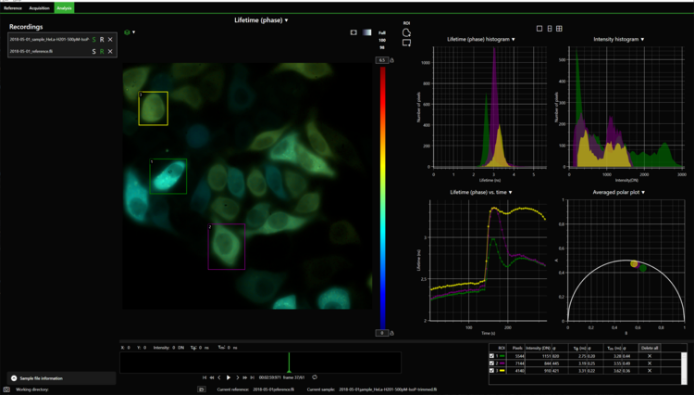Screen dimensions: 694x395
Task: Click the working directory folder icon
Action: tap(6, 390)
